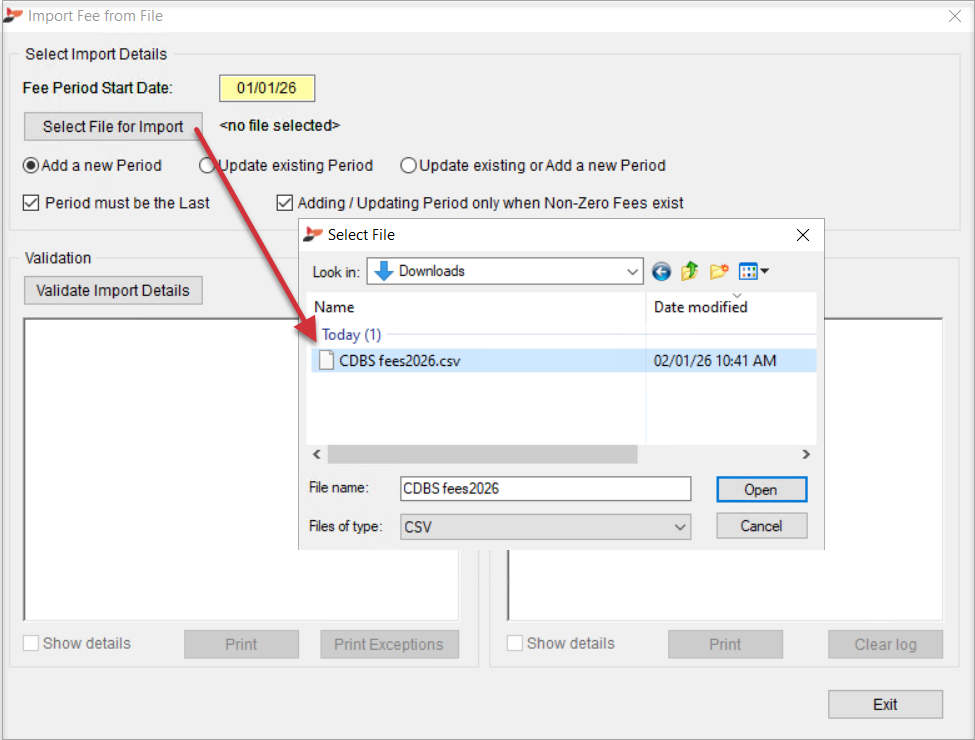The image size is (975, 740).
Task: Click the CDBS fees2026.csv file icon
Action: pos(325,360)
